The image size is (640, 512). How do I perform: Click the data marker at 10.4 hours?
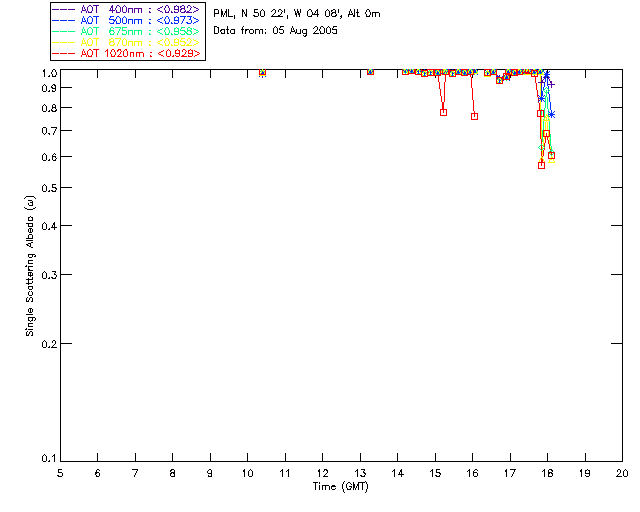tap(262, 72)
